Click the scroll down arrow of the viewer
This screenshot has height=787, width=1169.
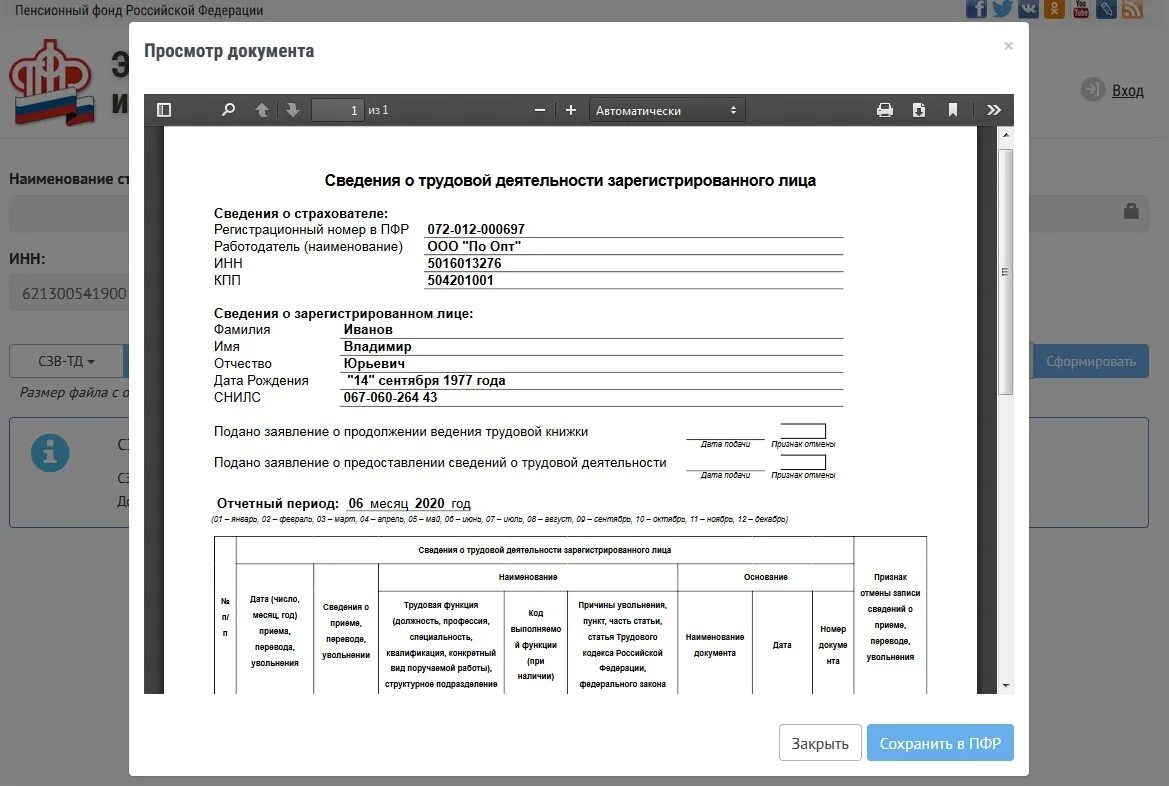1006,686
